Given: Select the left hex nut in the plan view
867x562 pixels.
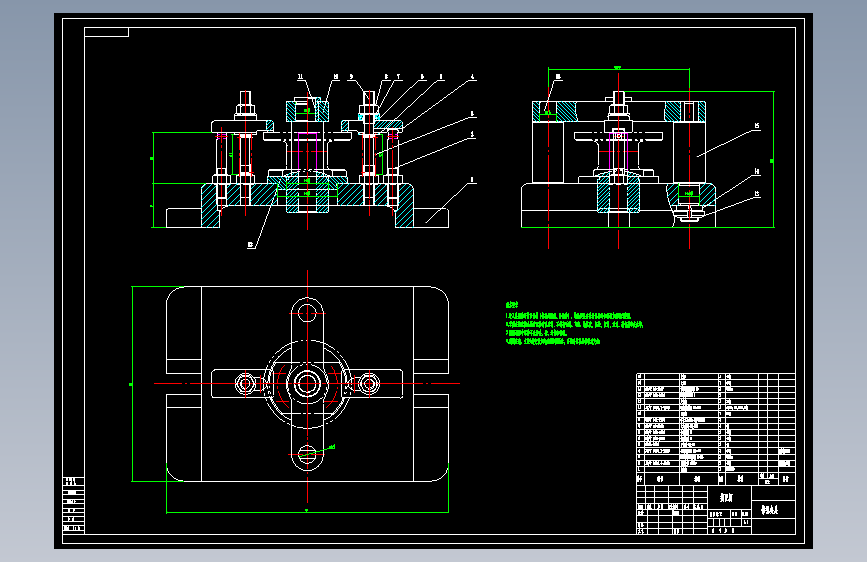Looking at the screenshot, I should (246, 383).
